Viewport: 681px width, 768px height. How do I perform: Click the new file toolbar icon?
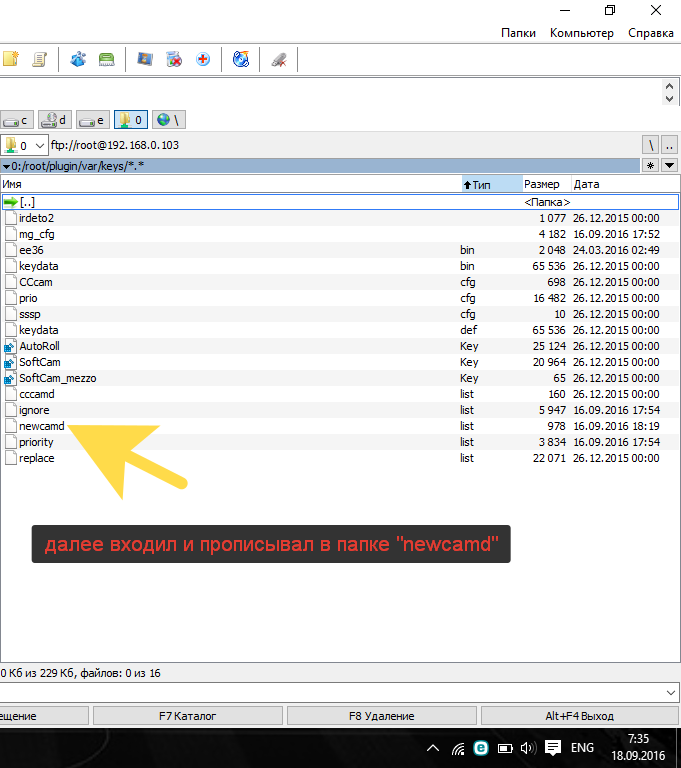pyautogui.click(x=11, y=59)
